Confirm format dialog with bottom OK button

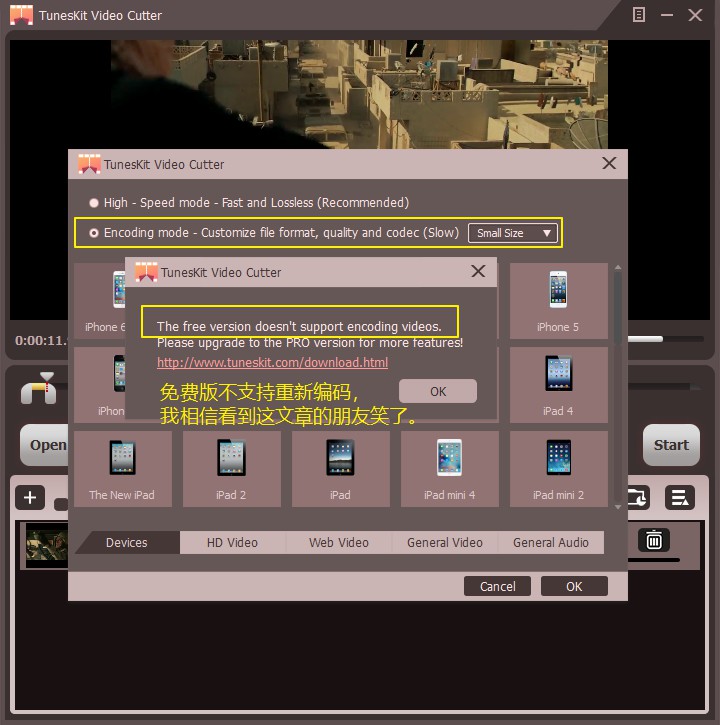click(574, 586)
